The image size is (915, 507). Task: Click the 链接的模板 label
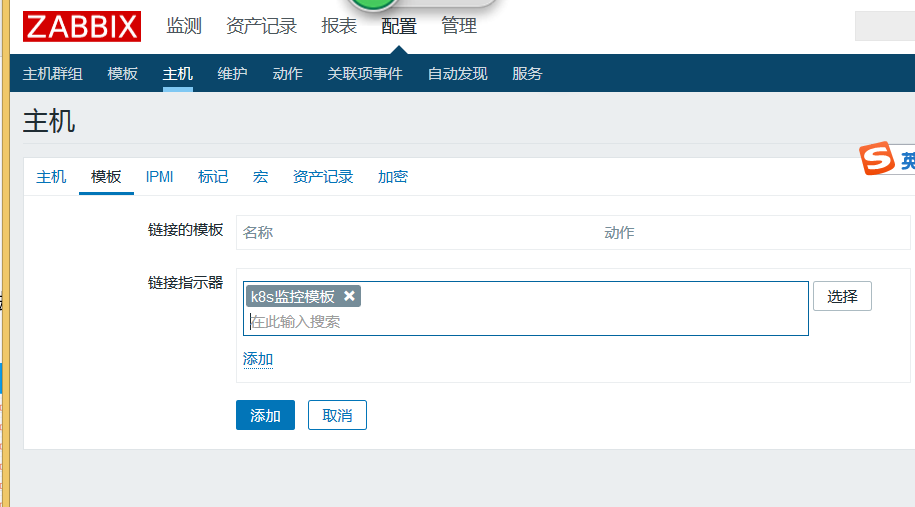(x=186, y=230)
